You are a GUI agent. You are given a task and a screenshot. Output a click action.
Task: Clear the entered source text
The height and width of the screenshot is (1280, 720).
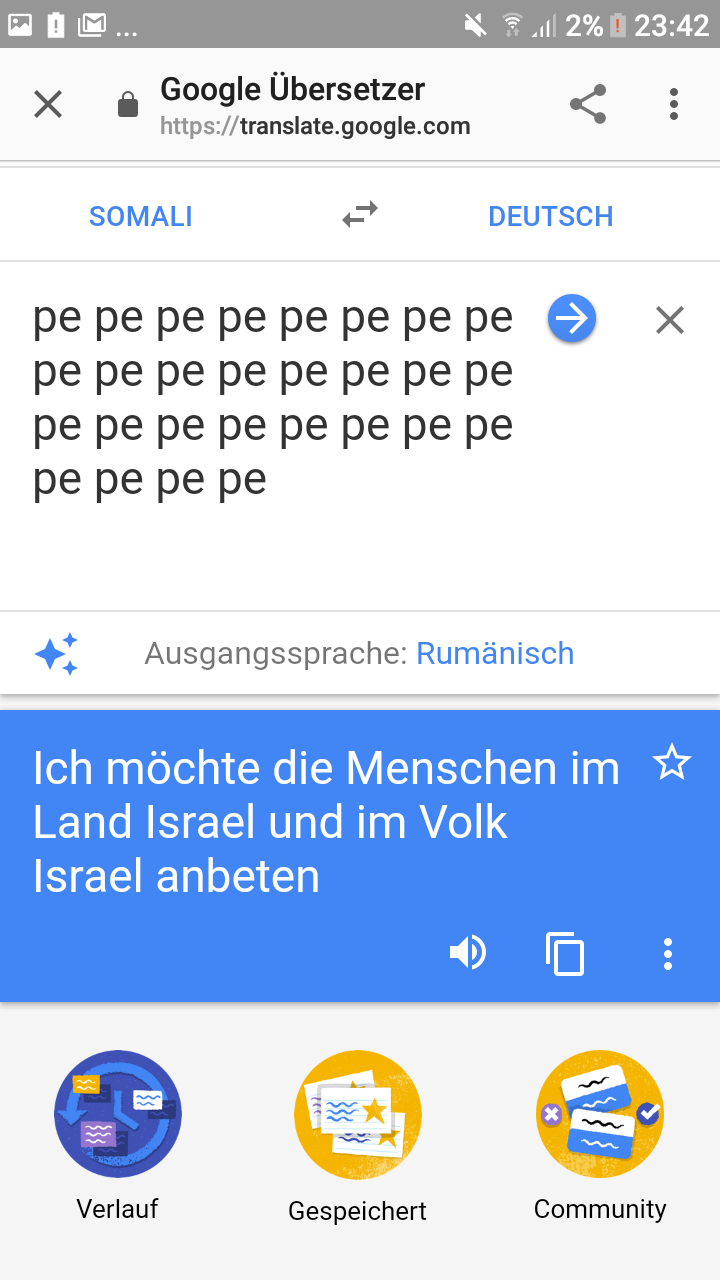tap(669, 320)
